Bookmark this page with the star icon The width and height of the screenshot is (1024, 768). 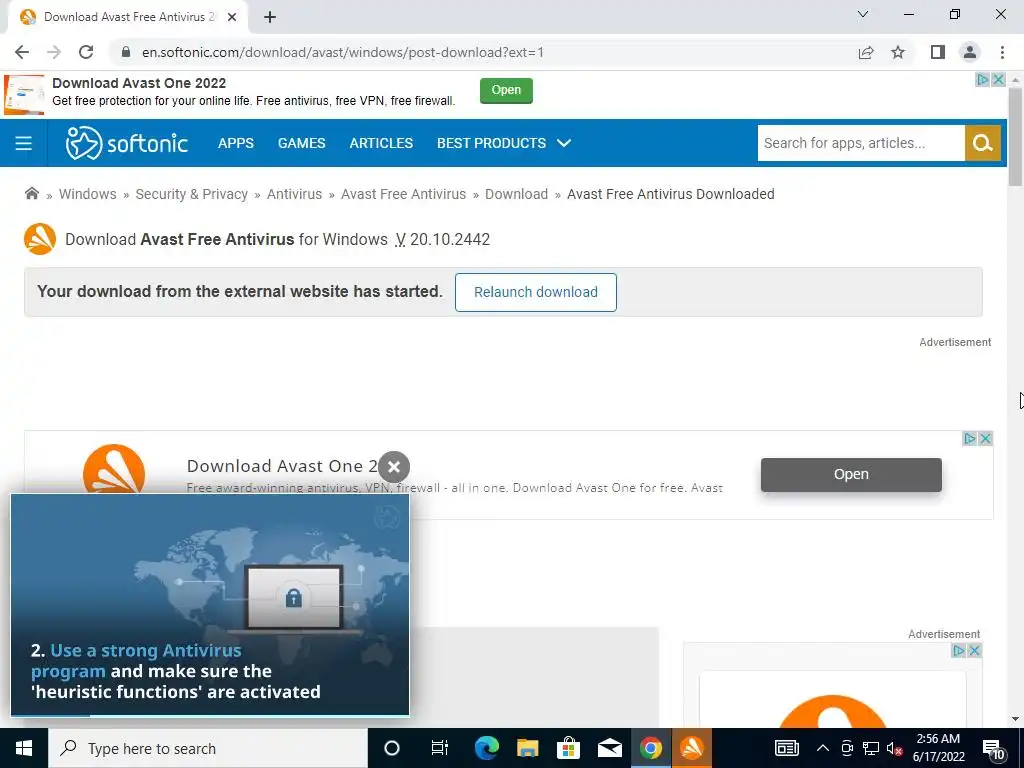[x=898, y=52]
